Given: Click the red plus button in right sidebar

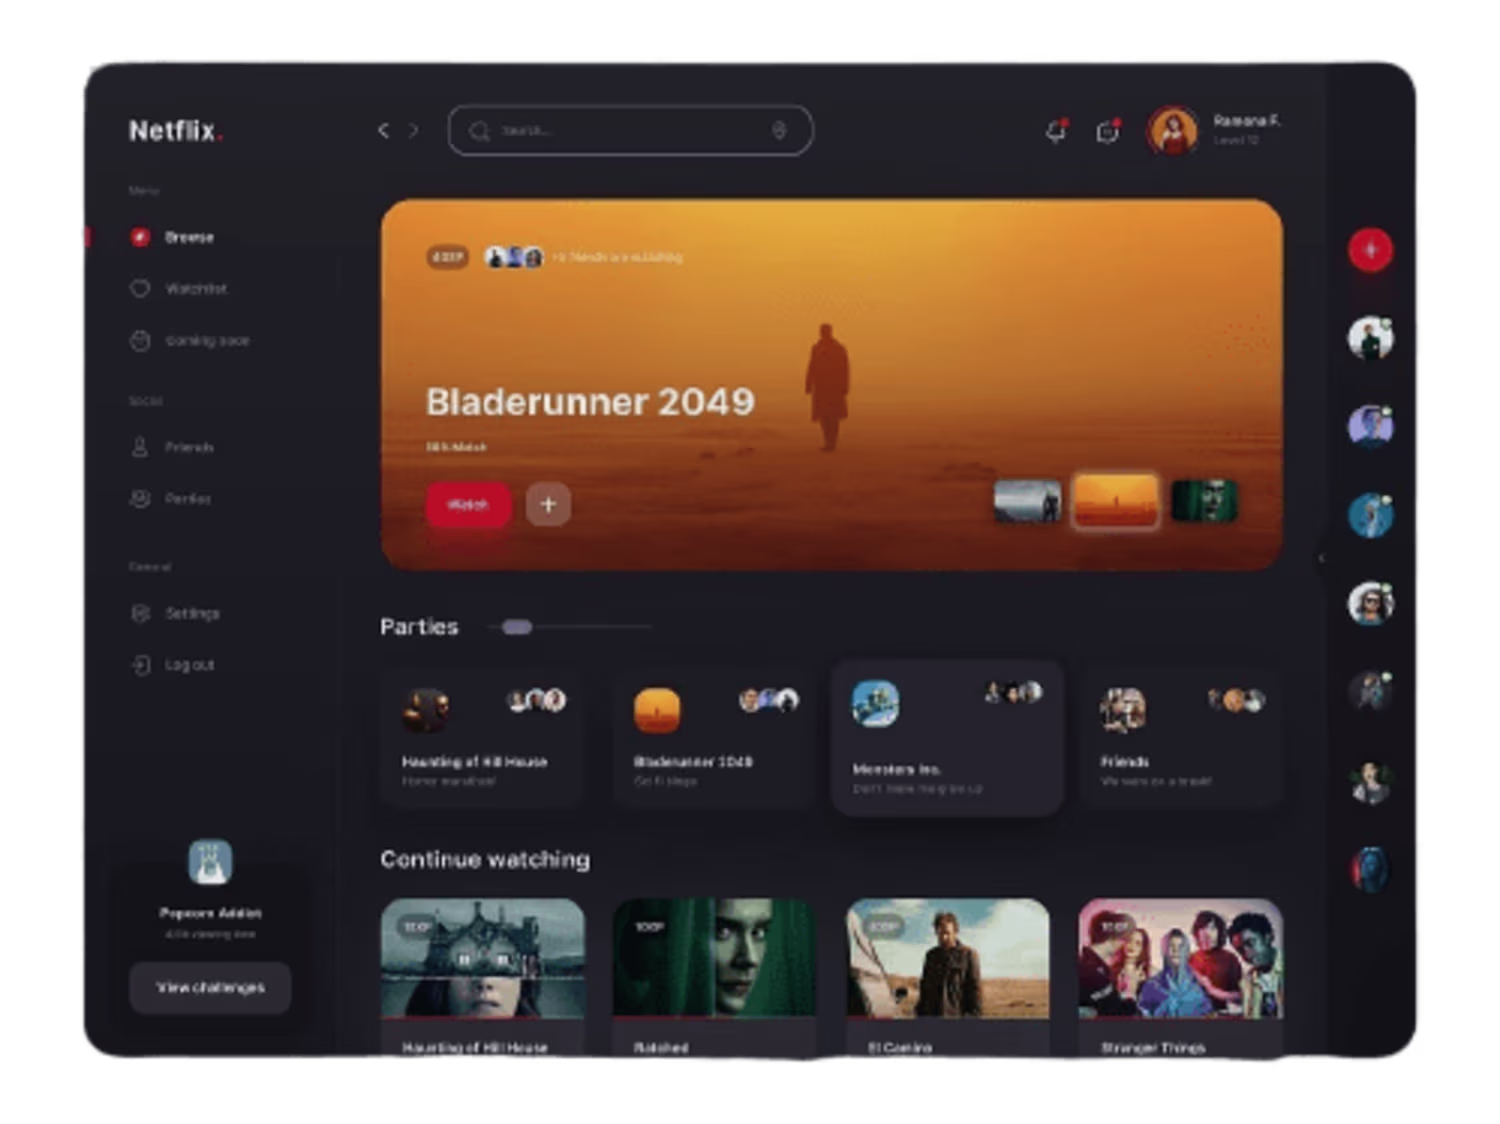Looking at the screenshot, I should click(1370, 250).
